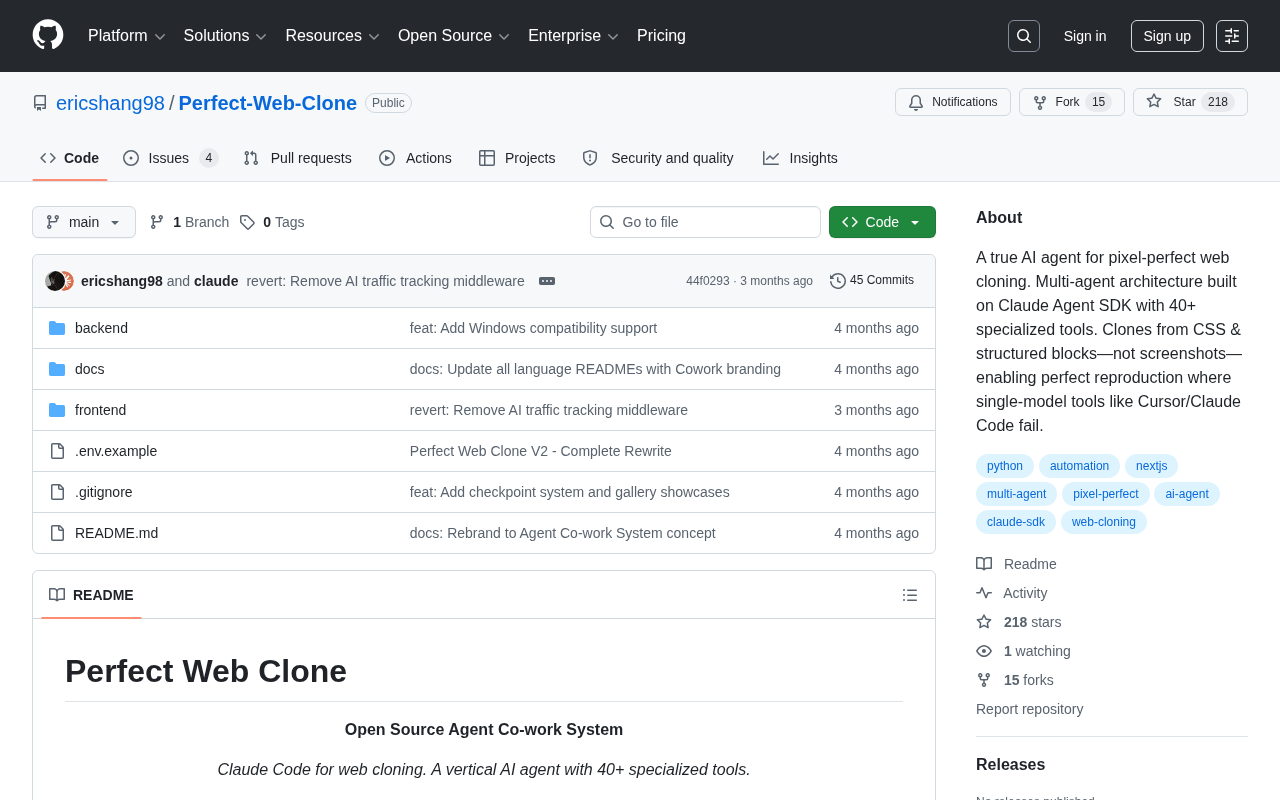Screen dimensions: 1280x800
Task: Open the search magnifier in the header
Action: [1024, 36]
